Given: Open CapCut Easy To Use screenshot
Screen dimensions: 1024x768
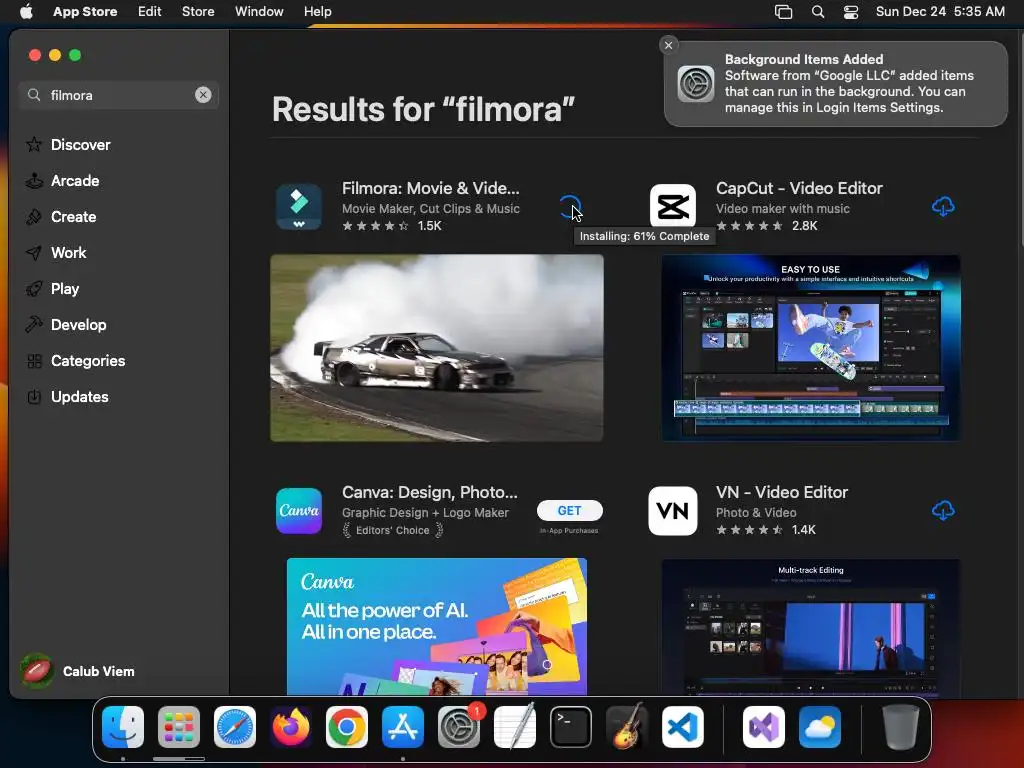Looking at the screenshot, I should point(810,348).
